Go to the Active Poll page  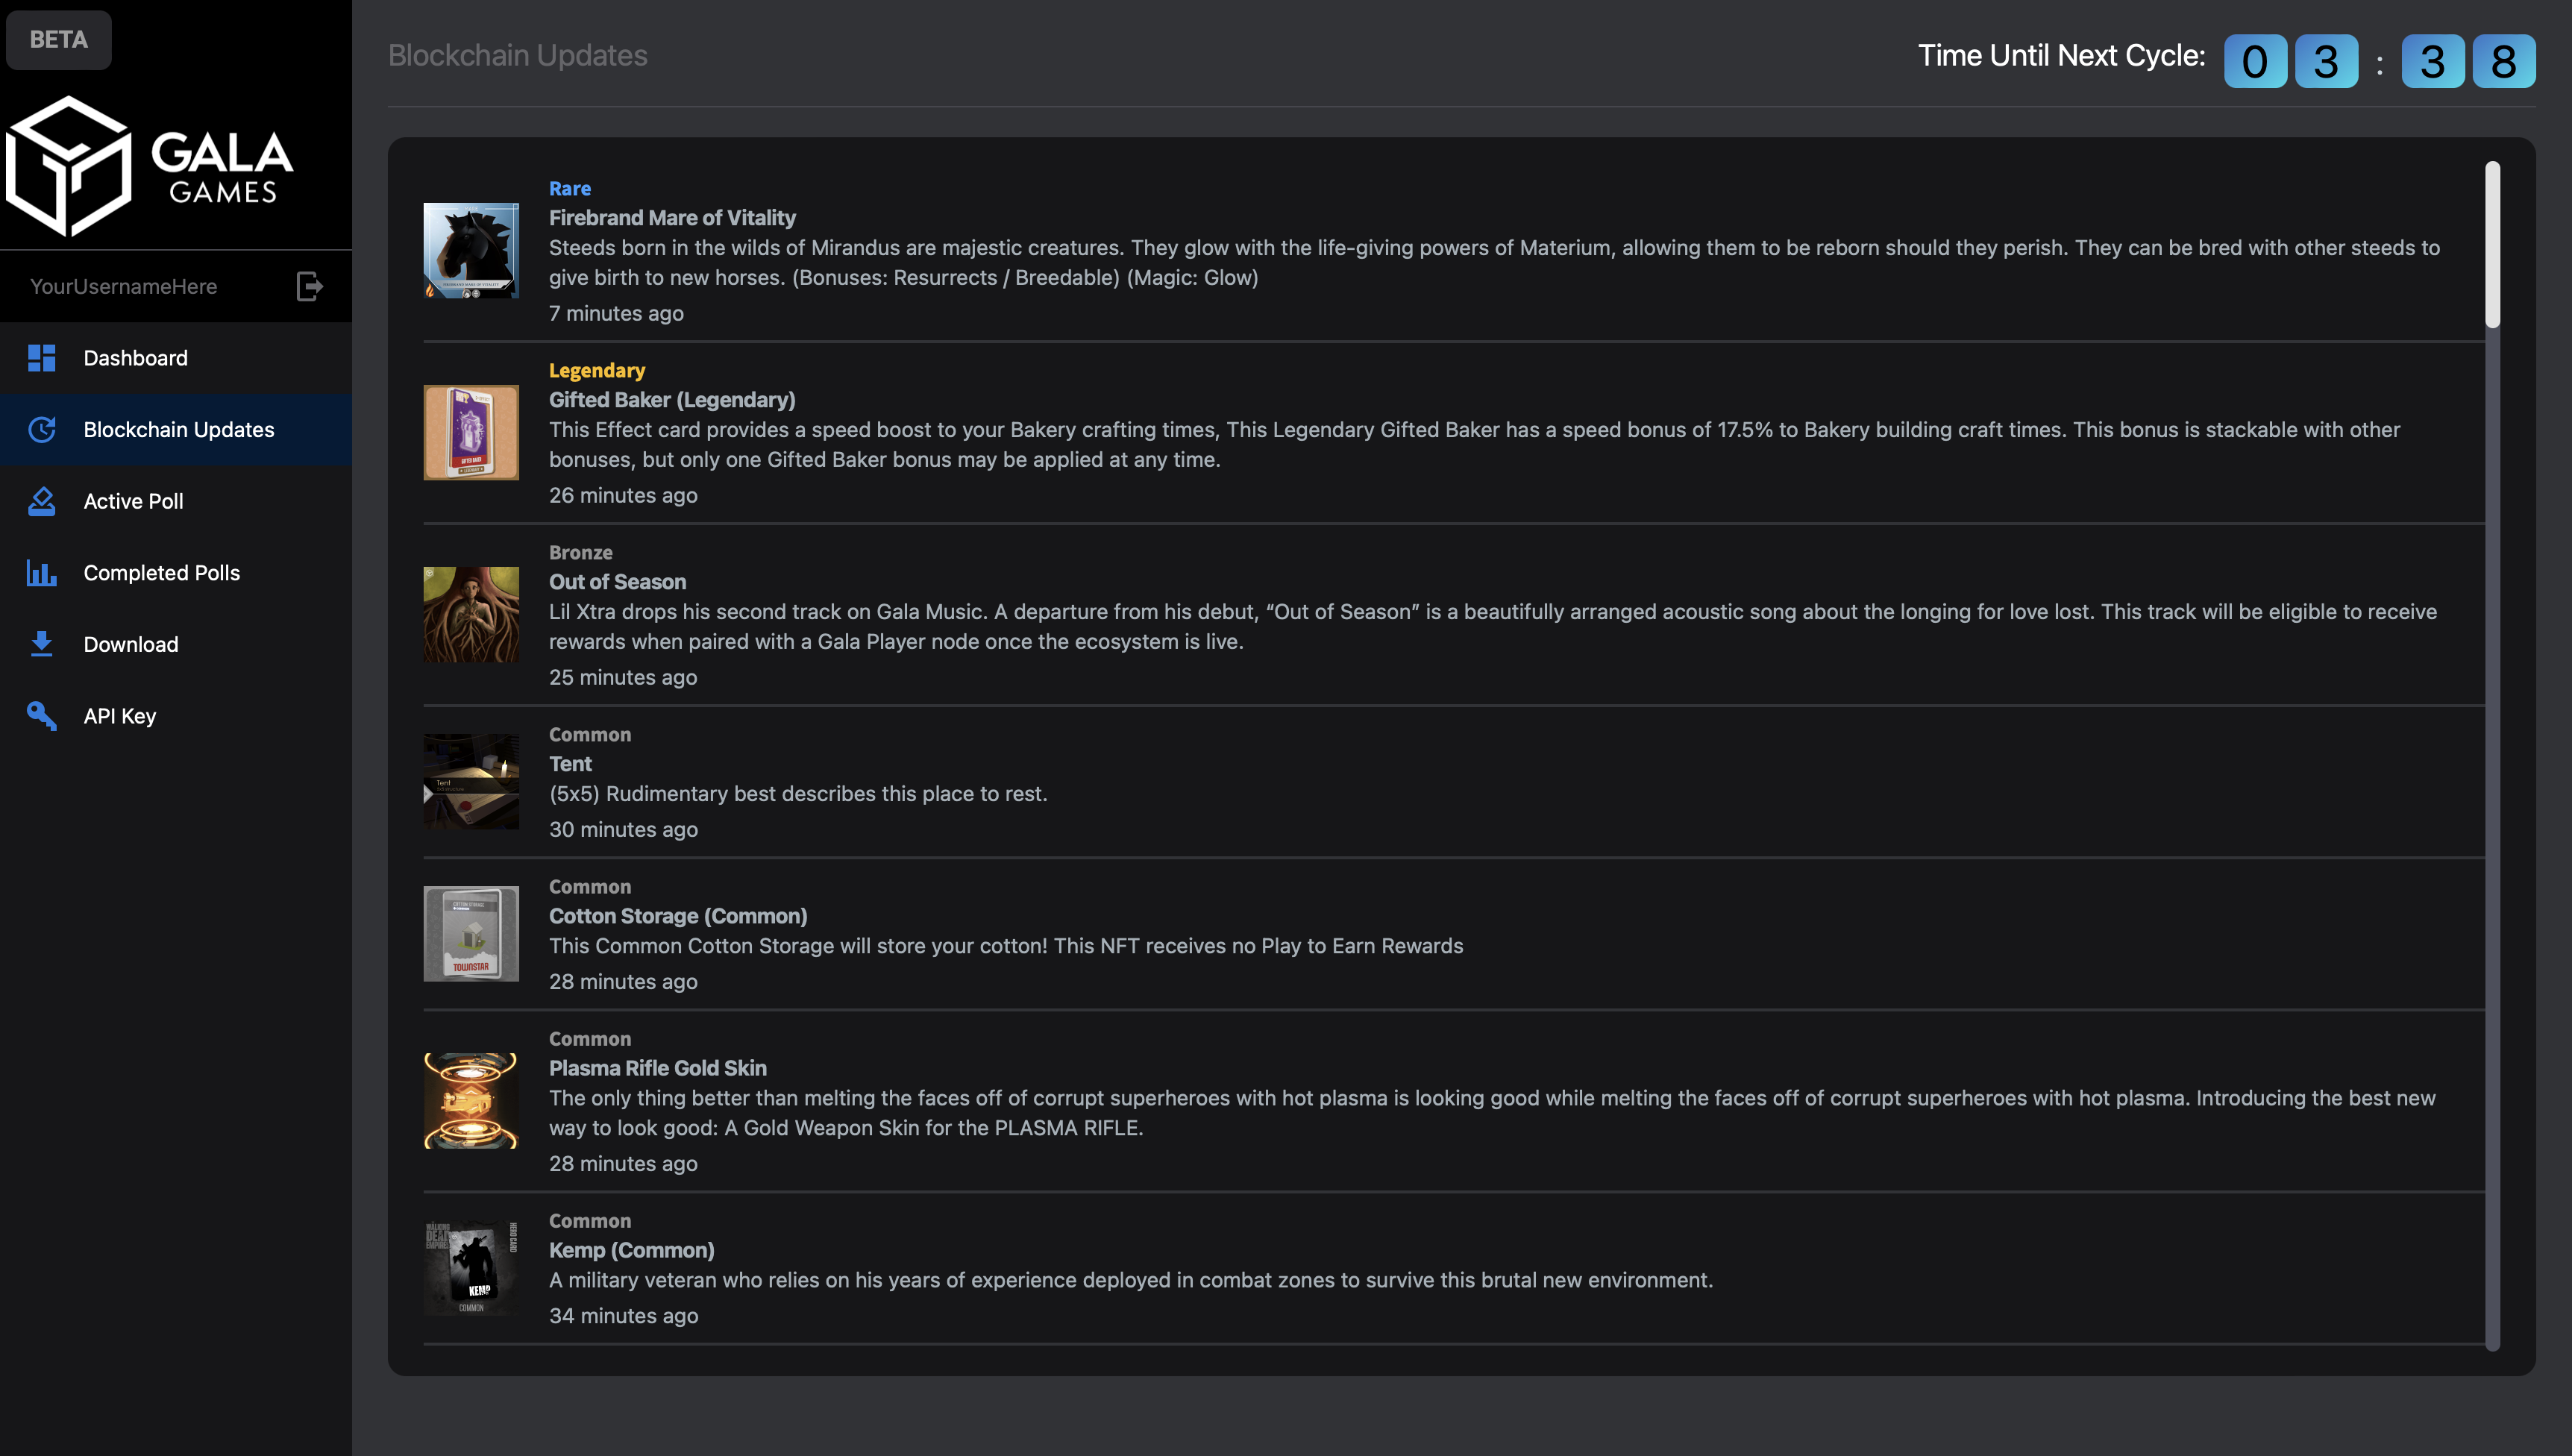[x=176, y=501]
